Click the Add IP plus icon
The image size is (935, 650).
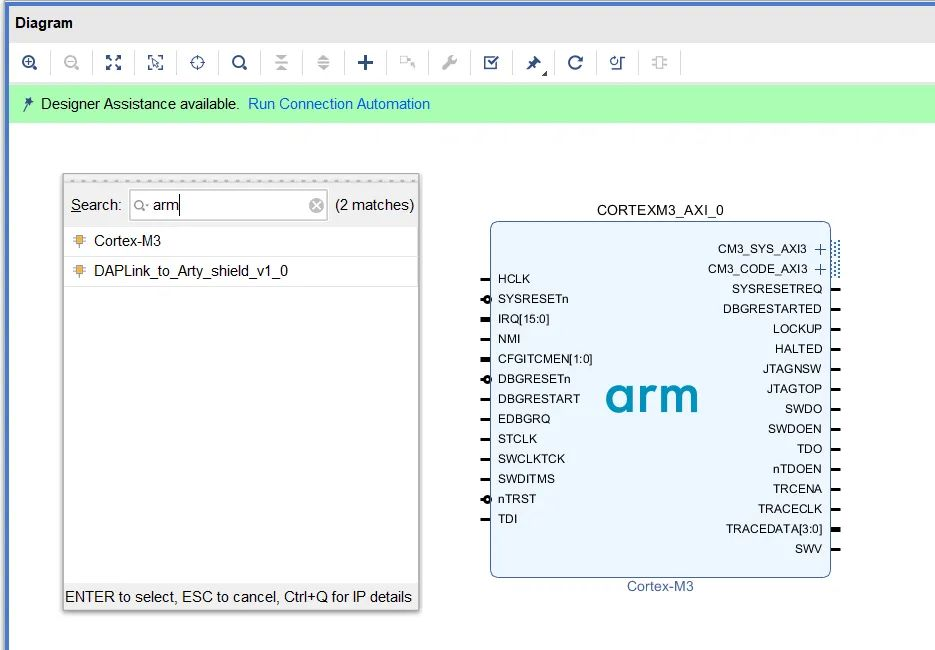pyautogui.click(x=365, y=63)
